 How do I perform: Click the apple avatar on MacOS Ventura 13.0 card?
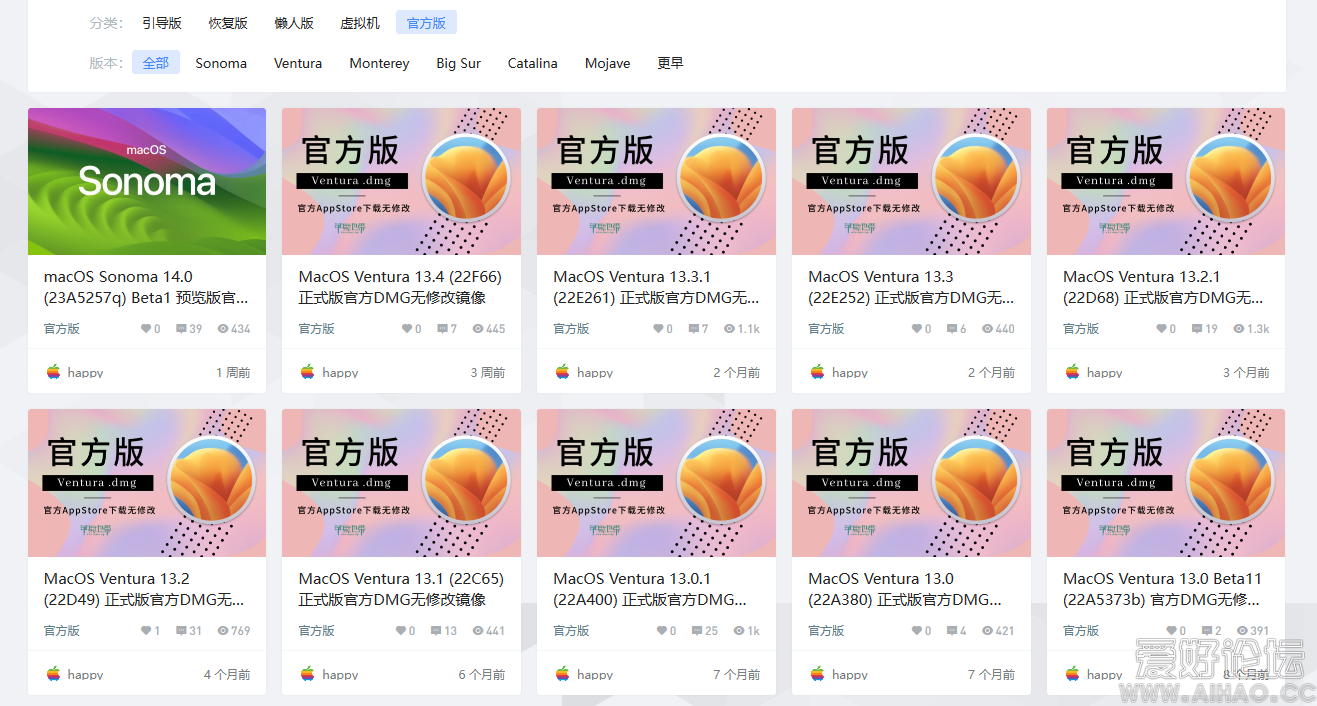pyautogui.click(x=817, y=673)
